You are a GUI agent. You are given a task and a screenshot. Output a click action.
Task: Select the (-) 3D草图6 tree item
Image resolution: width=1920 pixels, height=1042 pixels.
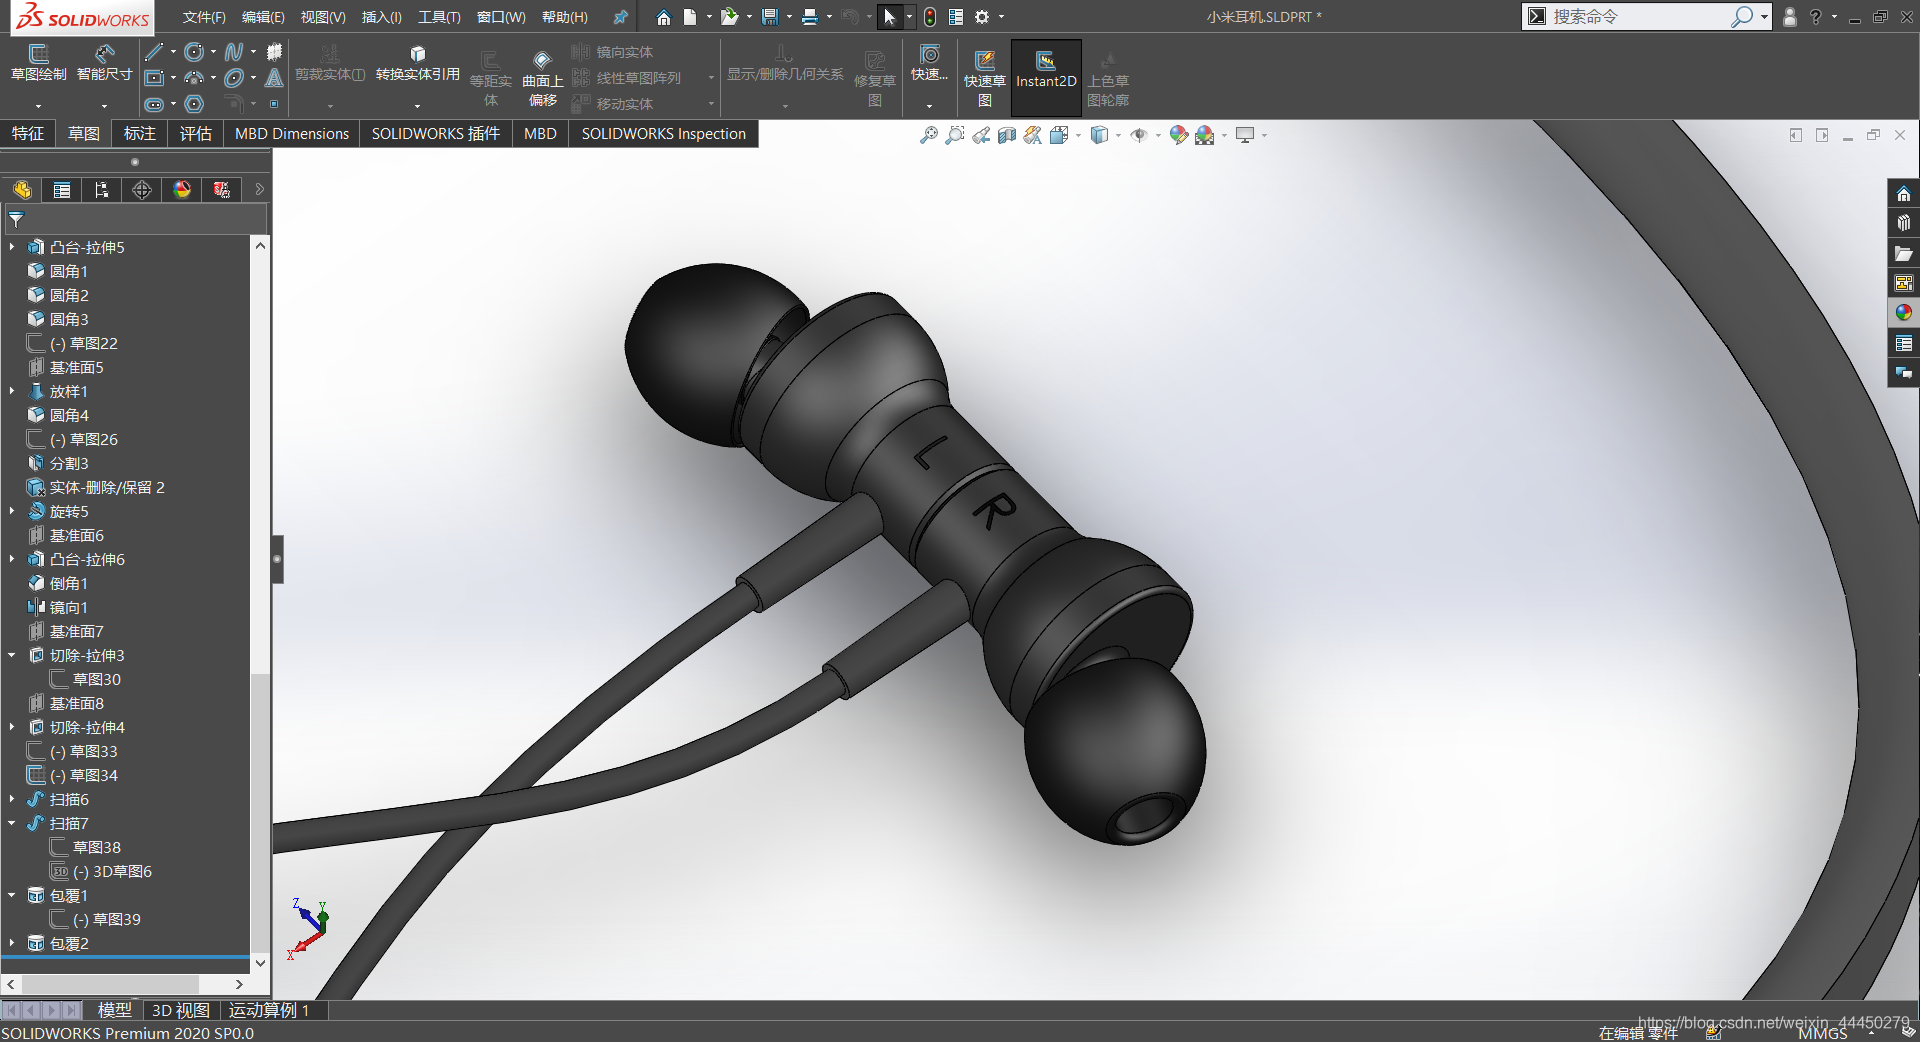pos(101,871)
